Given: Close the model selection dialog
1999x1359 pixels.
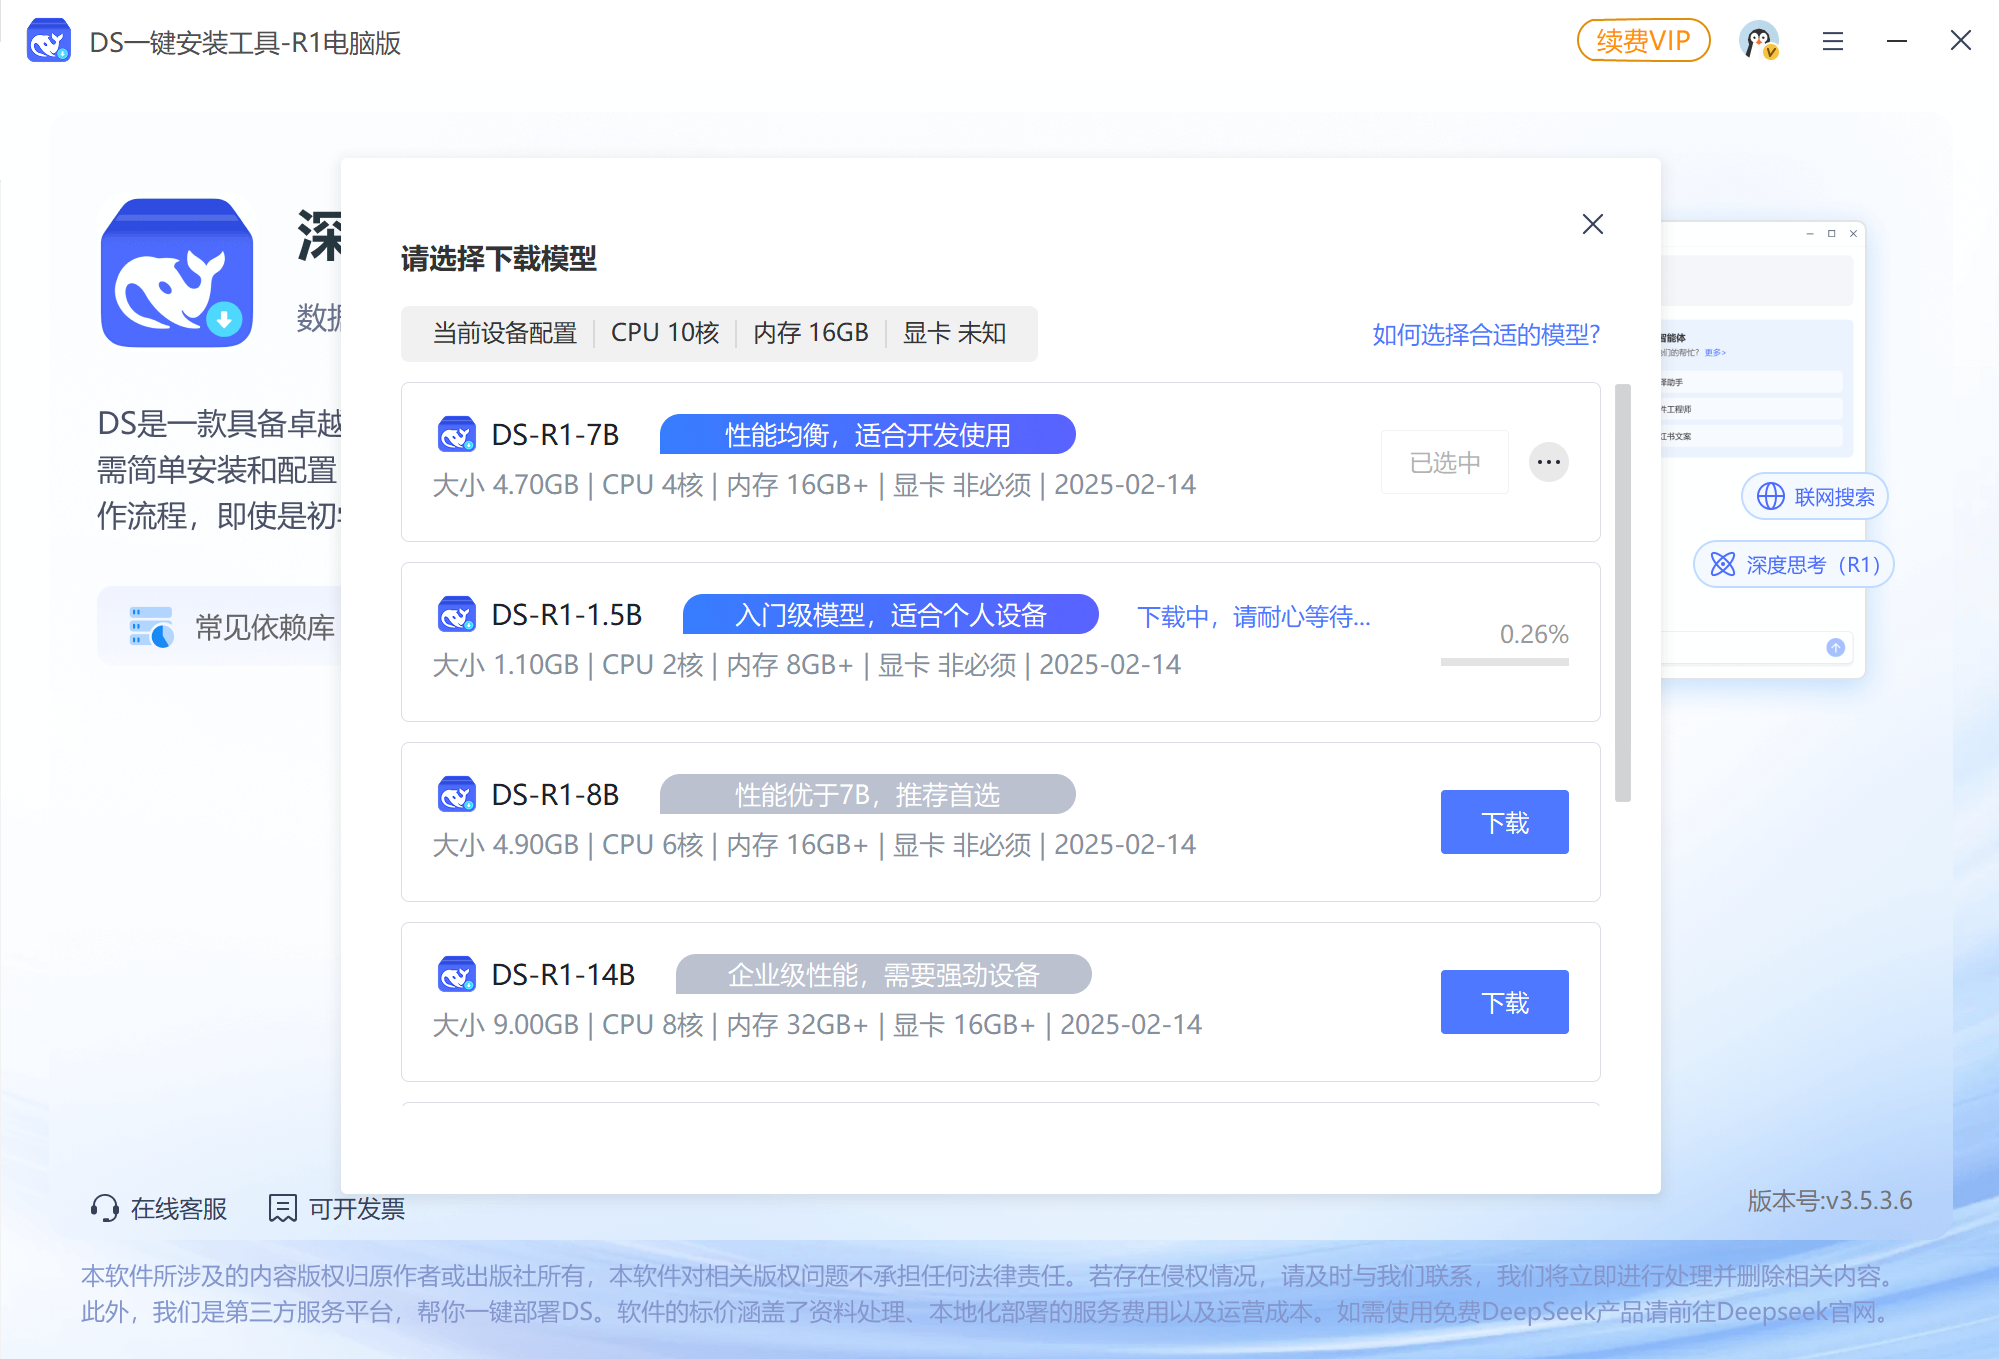Looking at the screenshot, I should [x=1593, y=224].
